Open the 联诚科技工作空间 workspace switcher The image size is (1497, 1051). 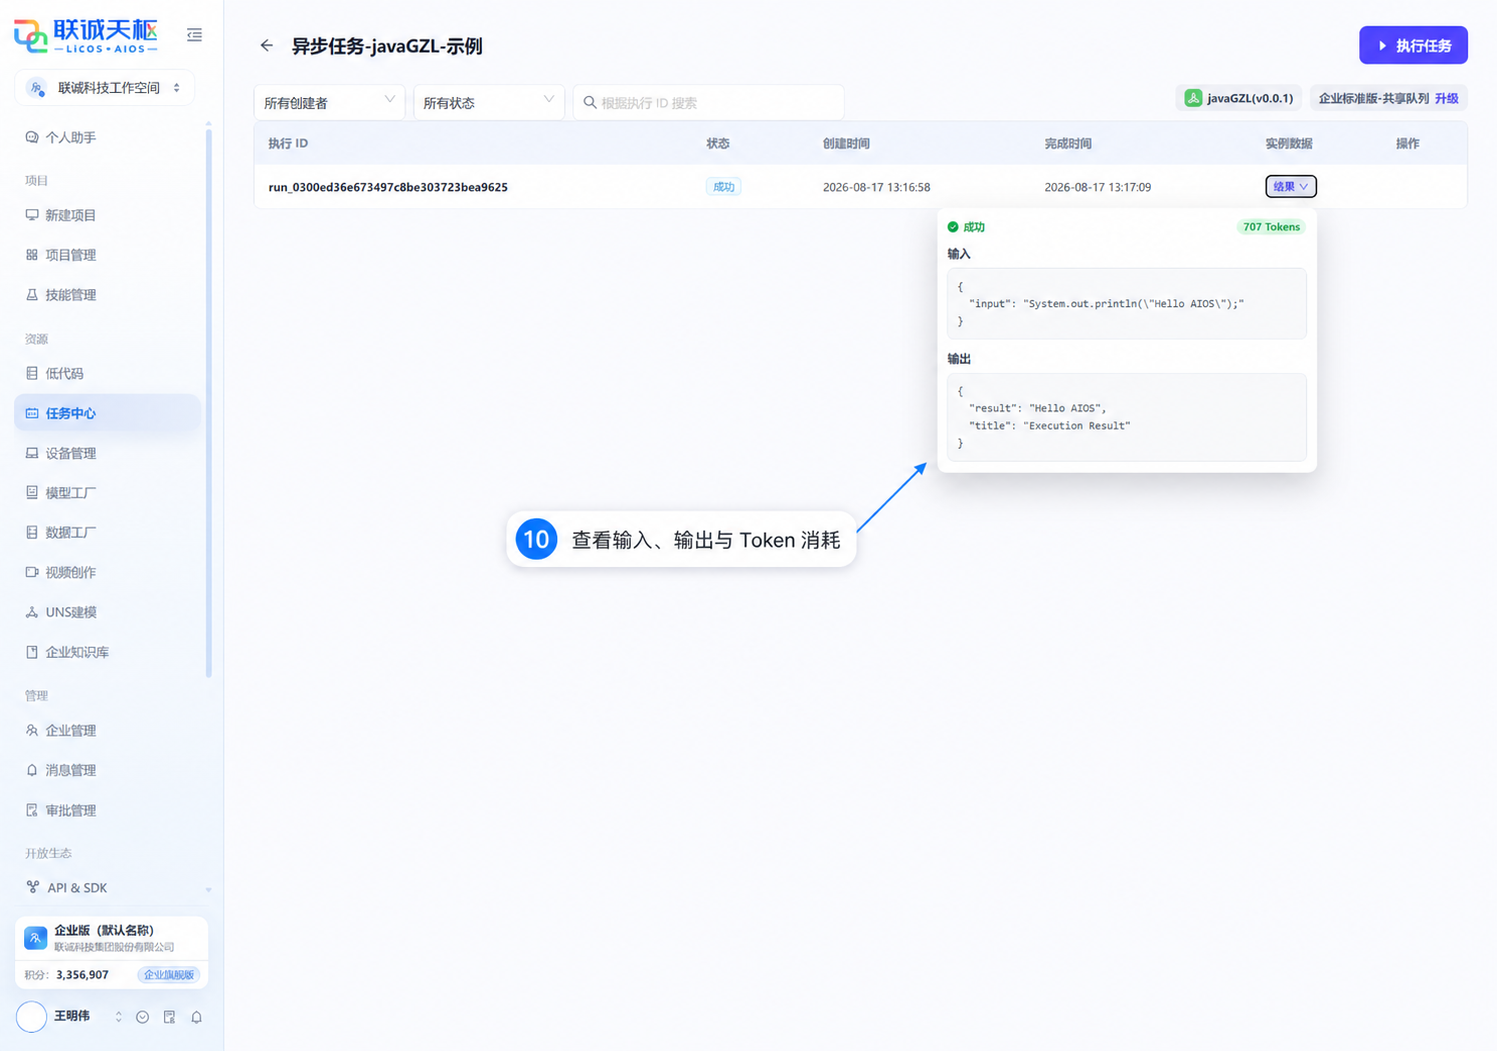105,88
